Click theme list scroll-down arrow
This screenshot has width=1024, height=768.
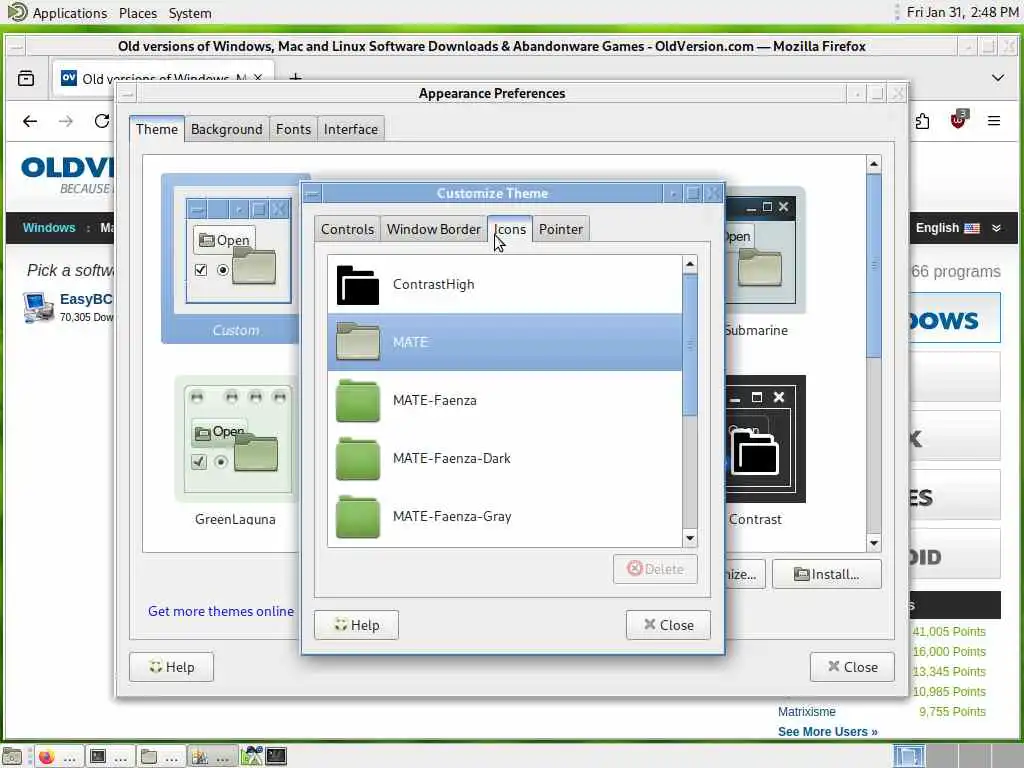(874, 543)
